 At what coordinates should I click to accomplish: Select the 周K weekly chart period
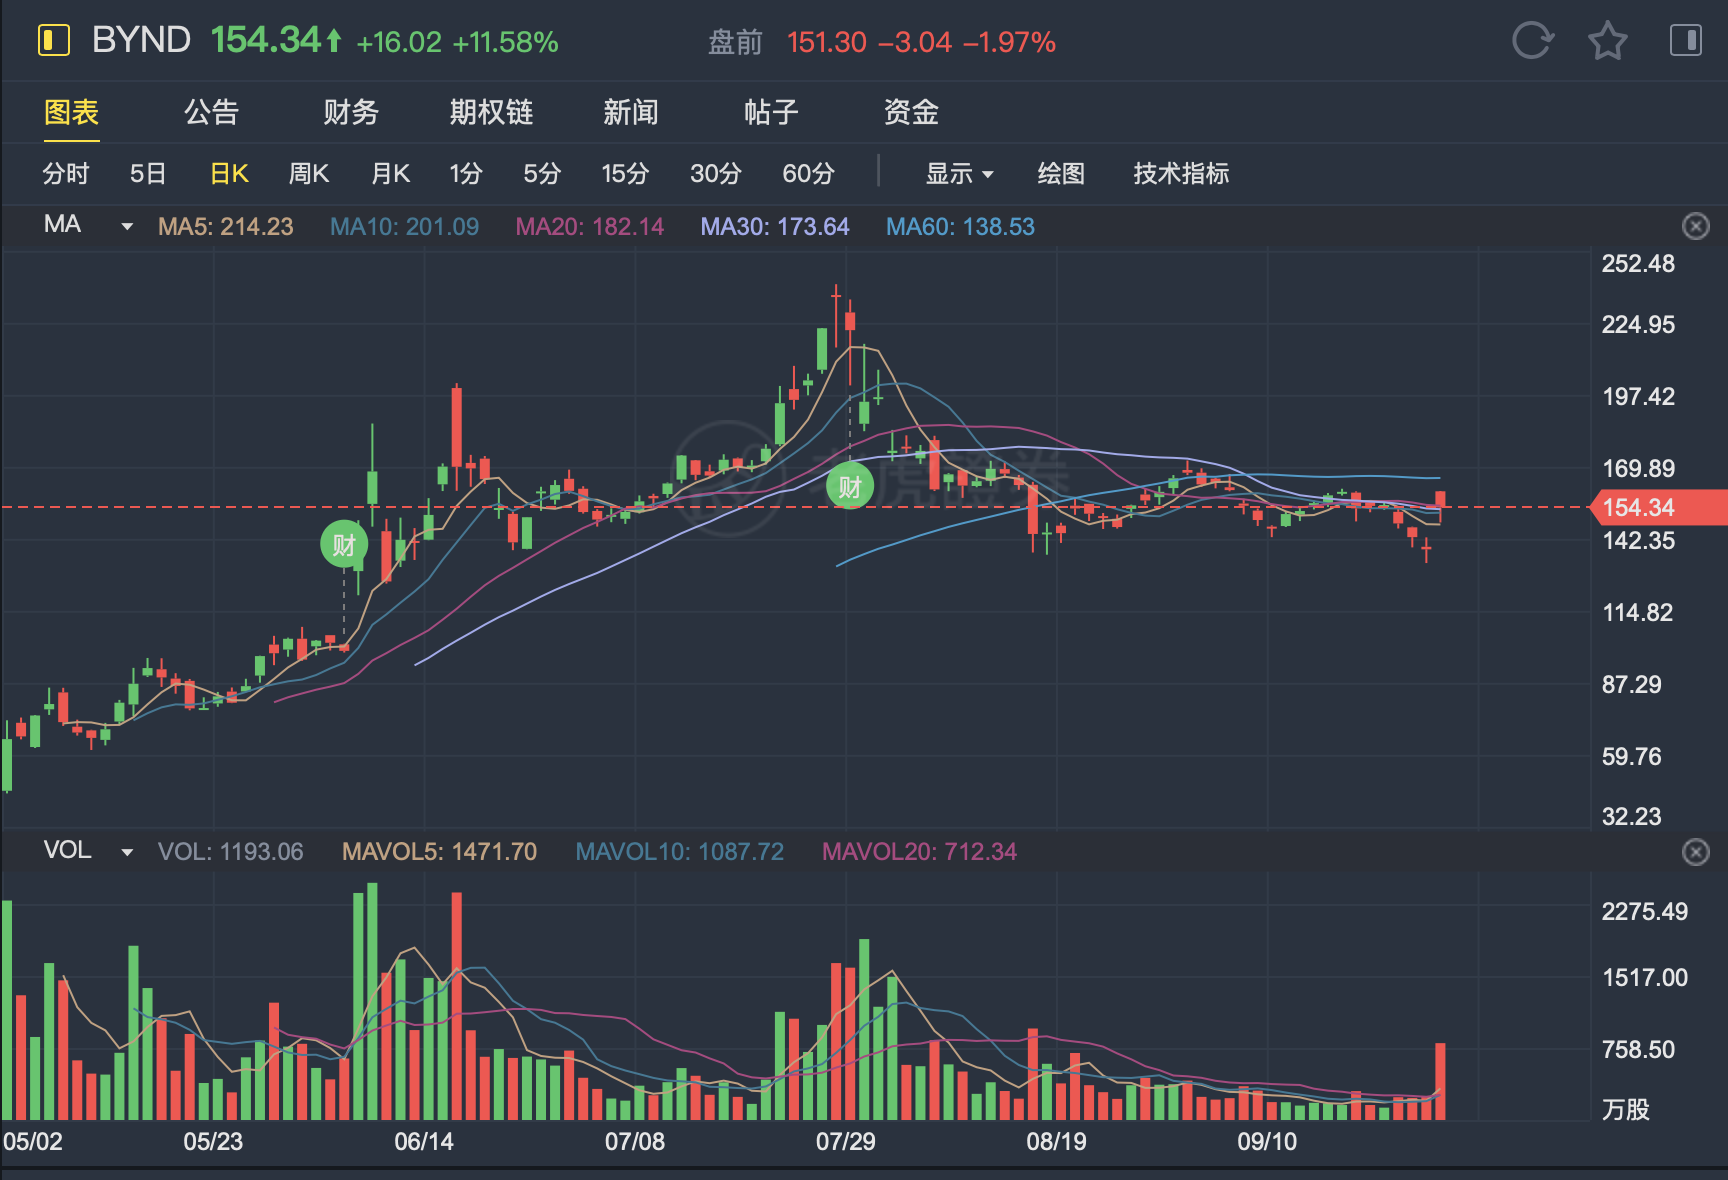[308, 174]
